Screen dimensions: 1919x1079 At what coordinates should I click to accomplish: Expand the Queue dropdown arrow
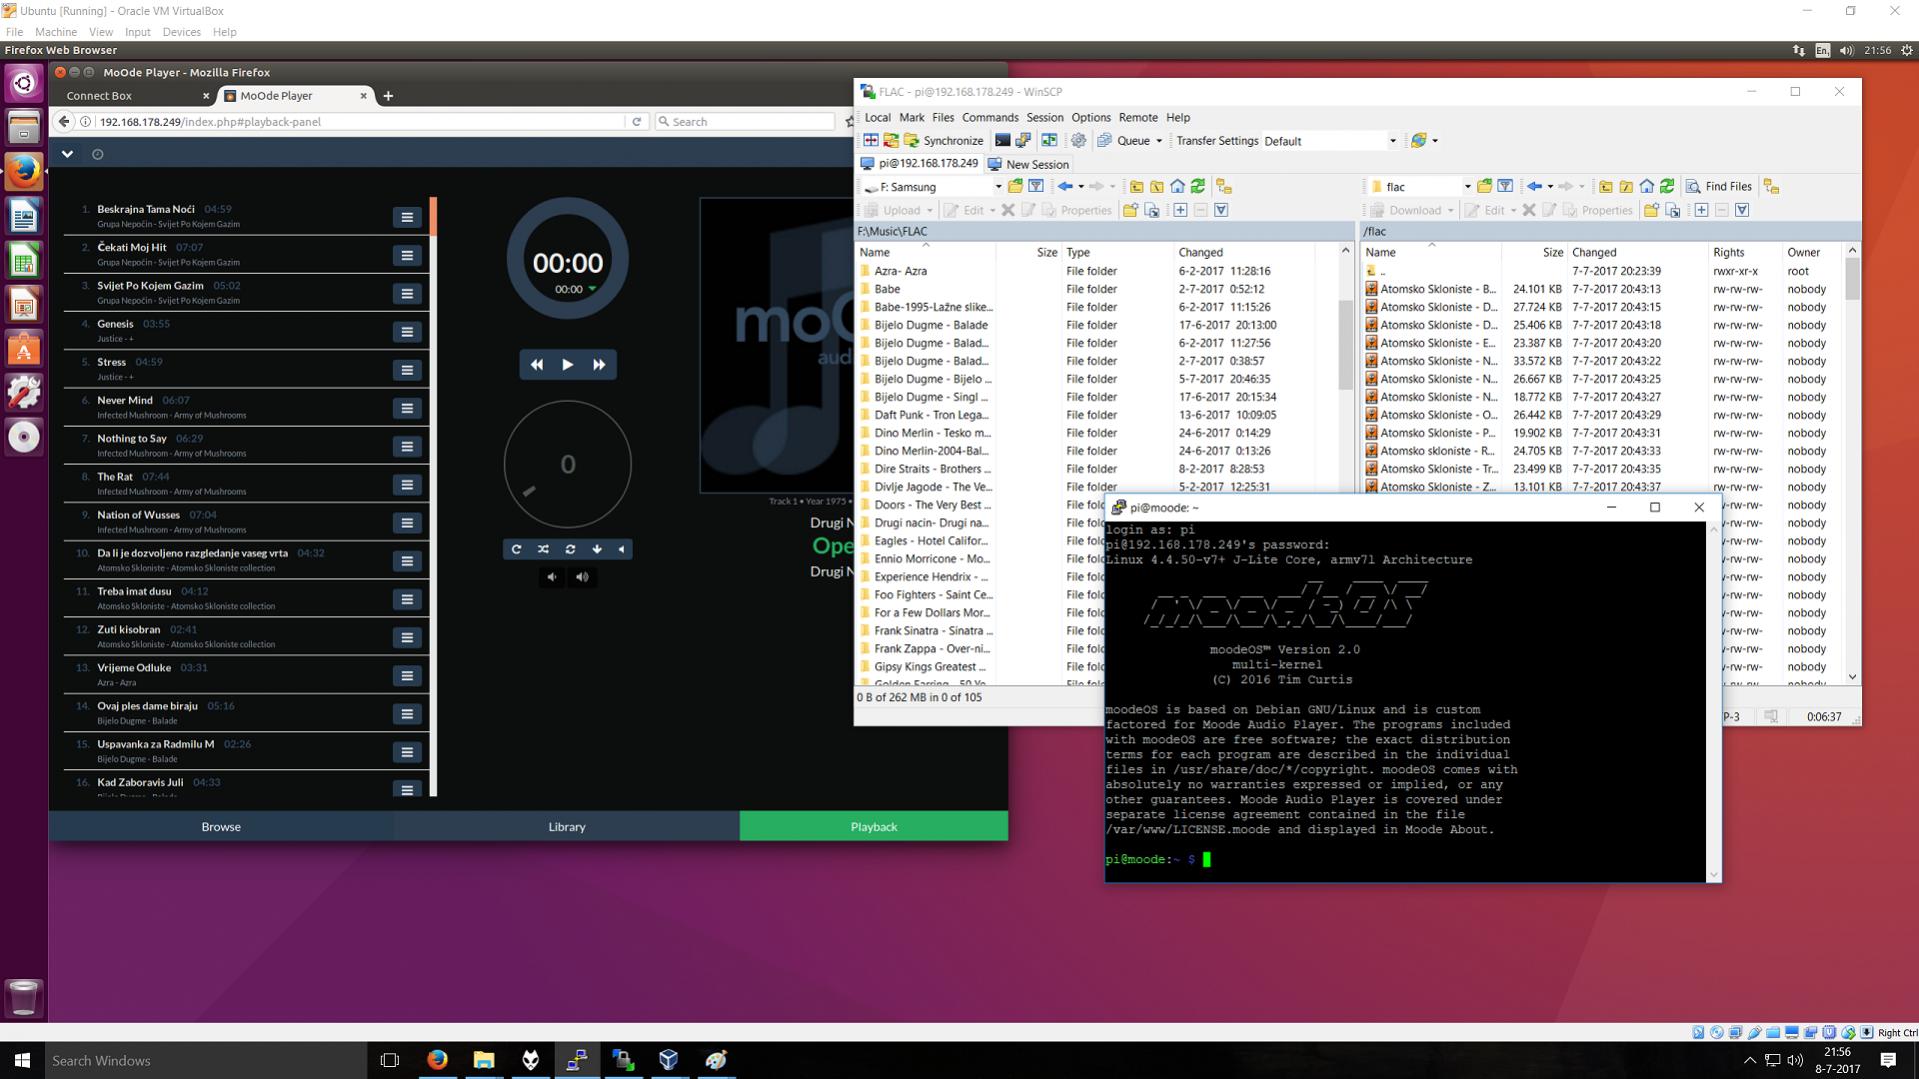pyautogui.click(x=1159, y=141)
